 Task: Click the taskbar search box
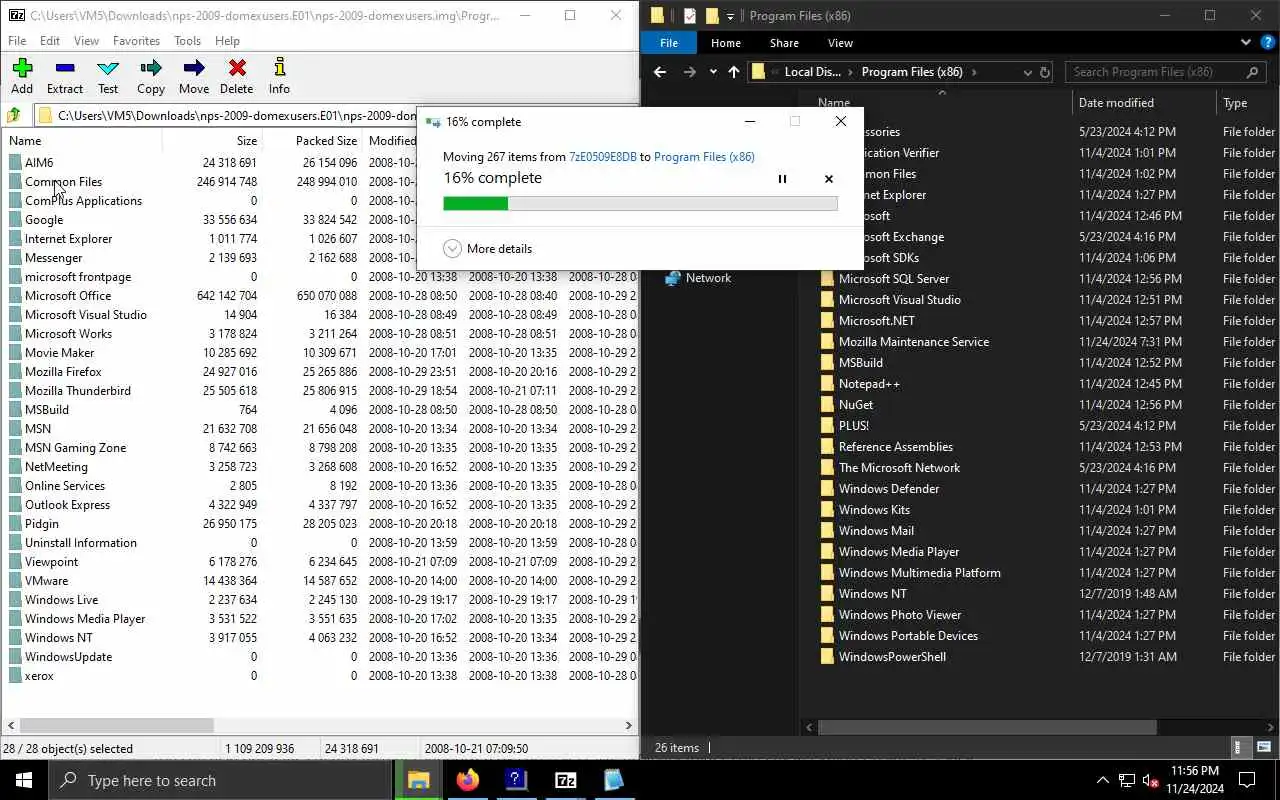click(220, 780)
